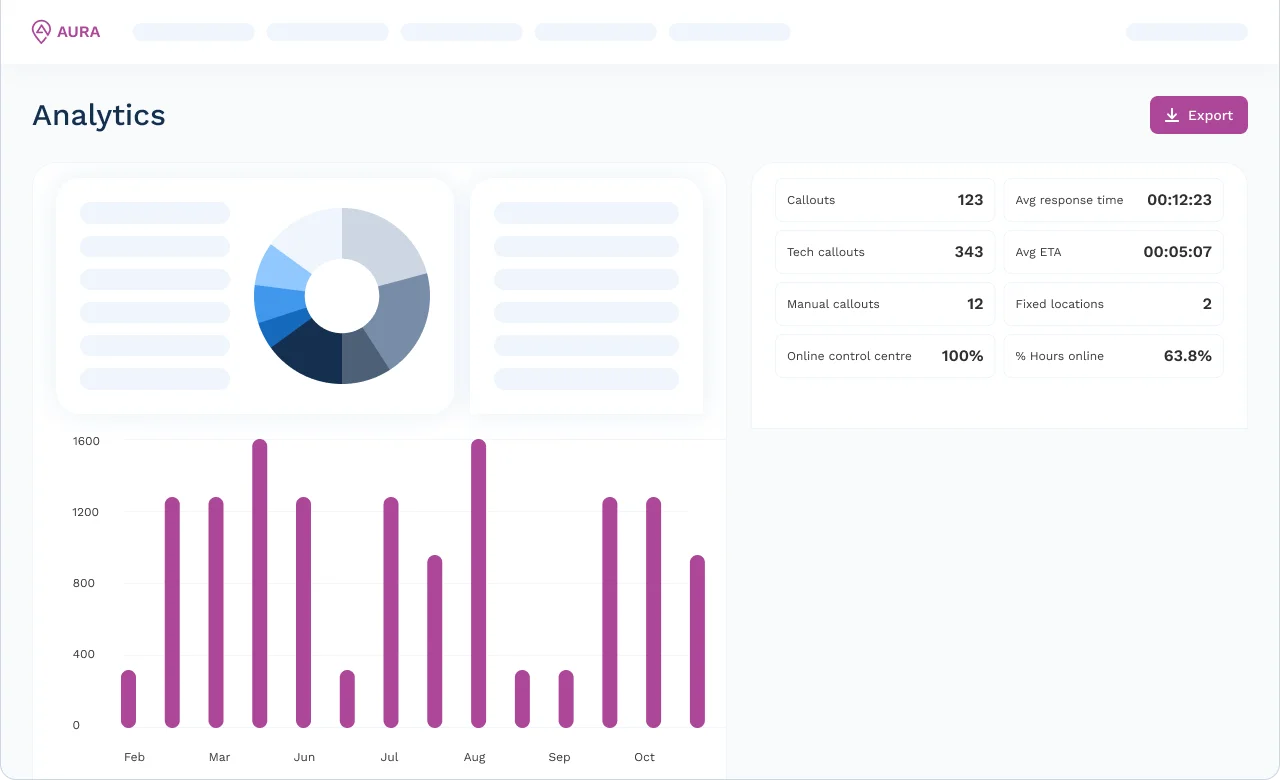Open the Tech callouts stat card
This screenshot has width=1280, height=780.
click(x=884, y=252)
